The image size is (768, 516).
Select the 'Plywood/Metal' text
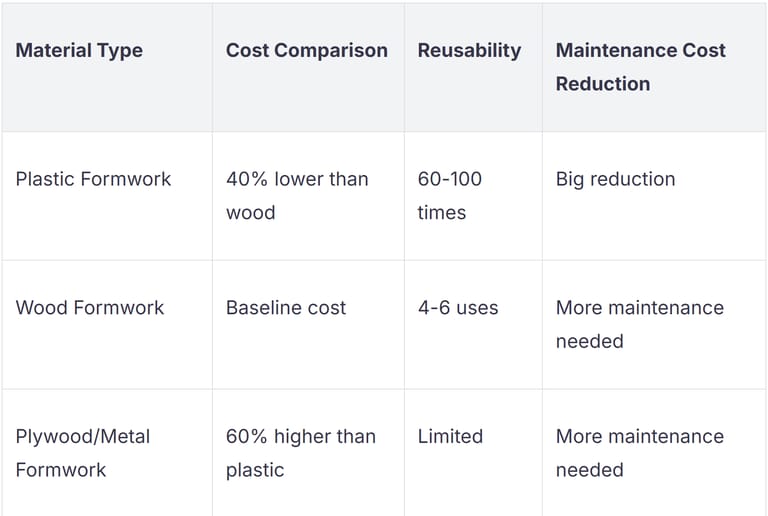pos(82,437)
